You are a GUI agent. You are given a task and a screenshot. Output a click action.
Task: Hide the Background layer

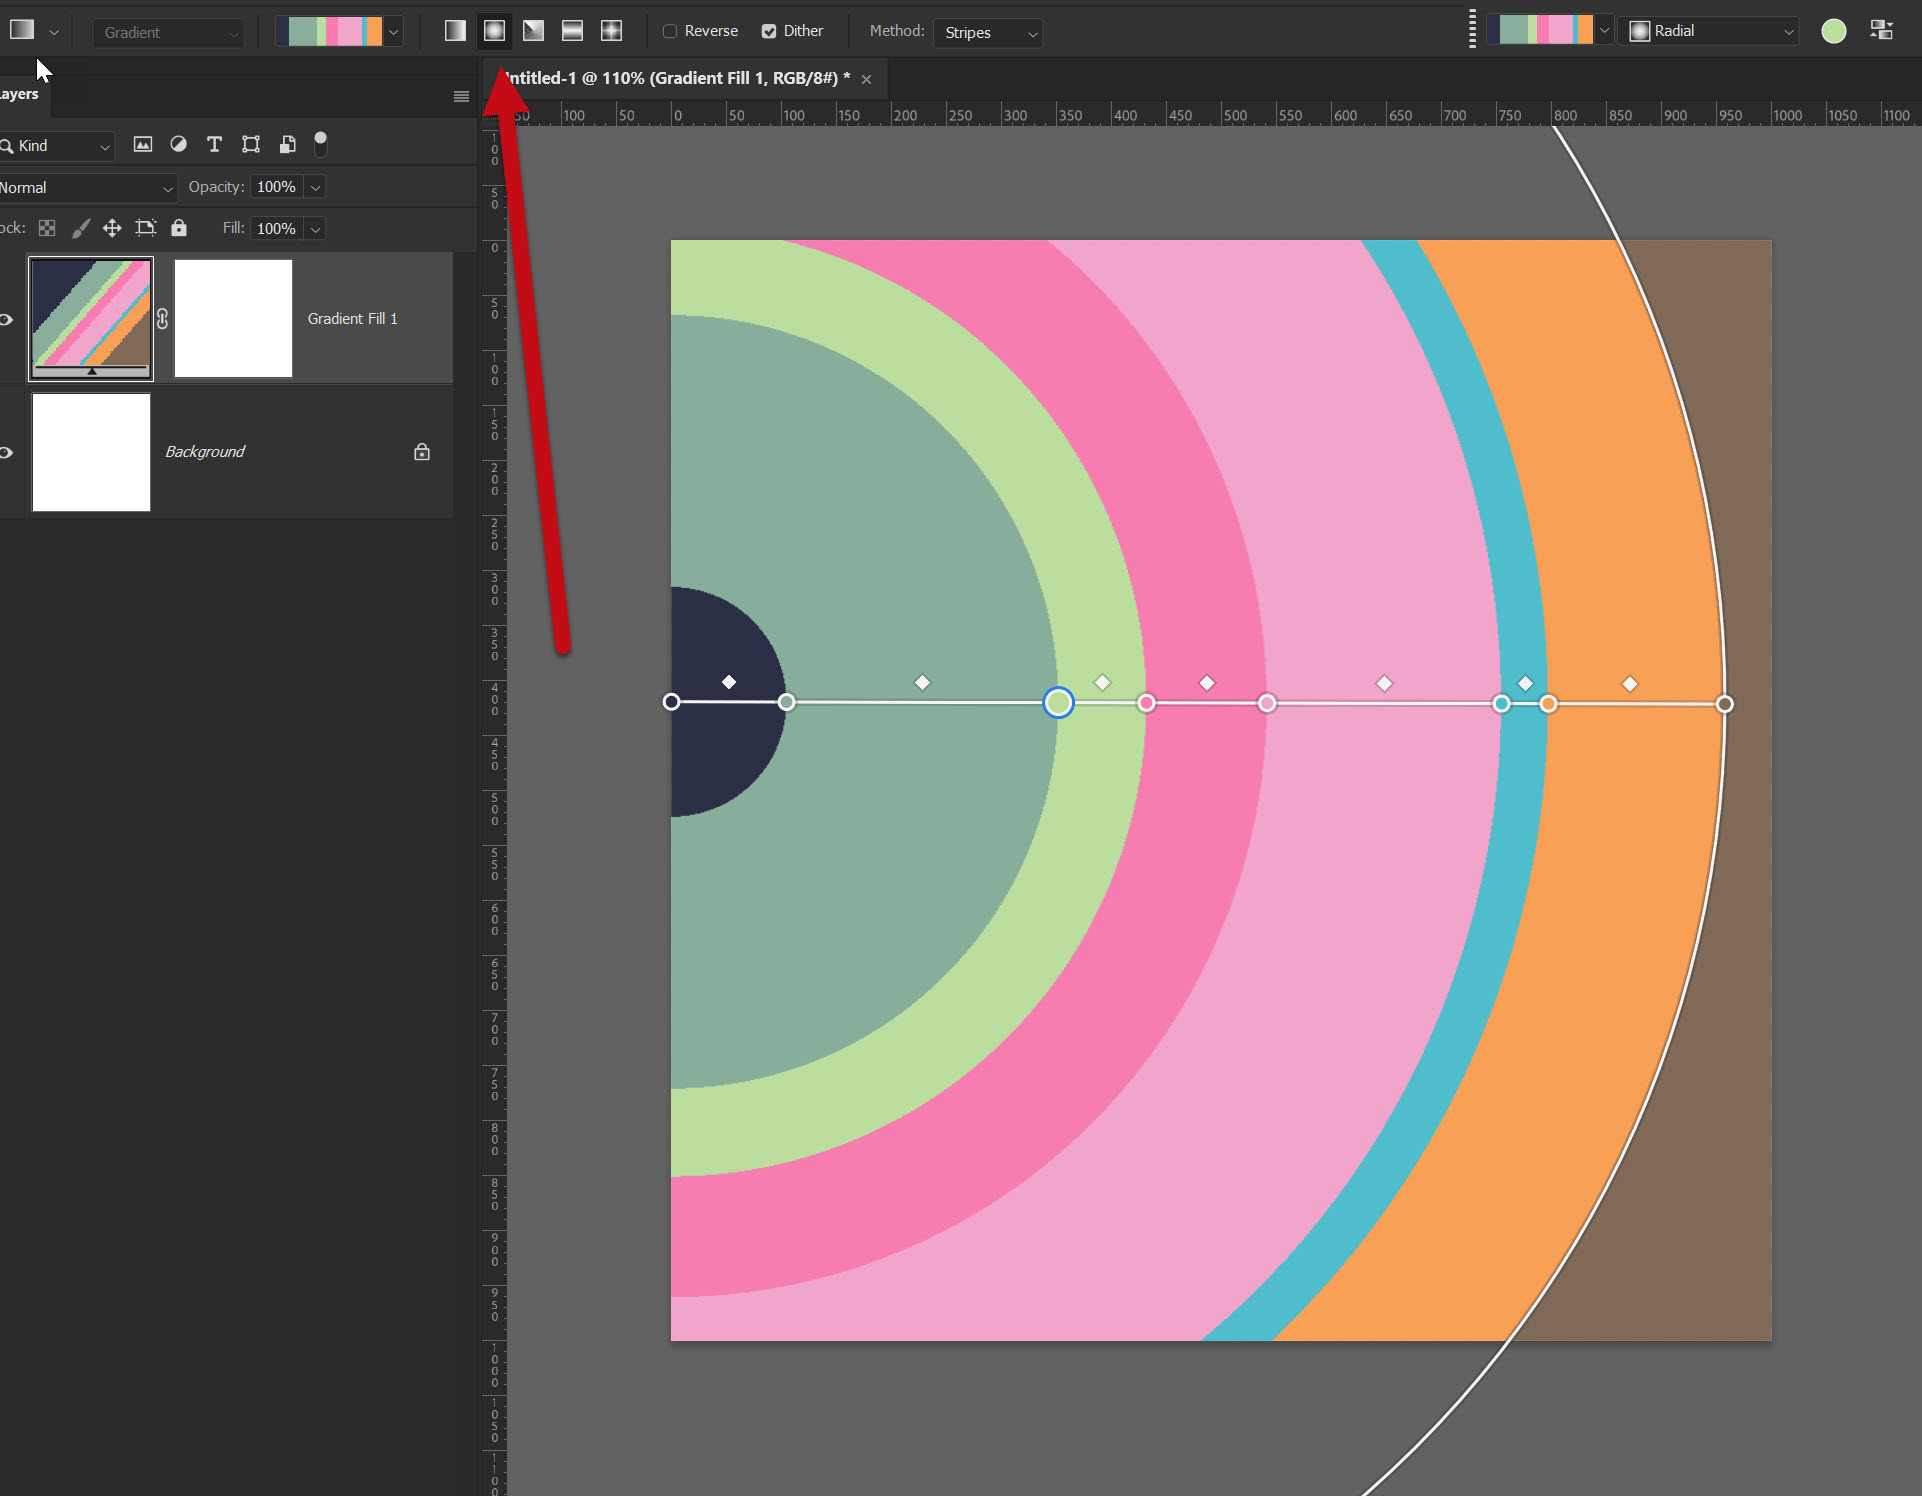(x=7, y=452)
